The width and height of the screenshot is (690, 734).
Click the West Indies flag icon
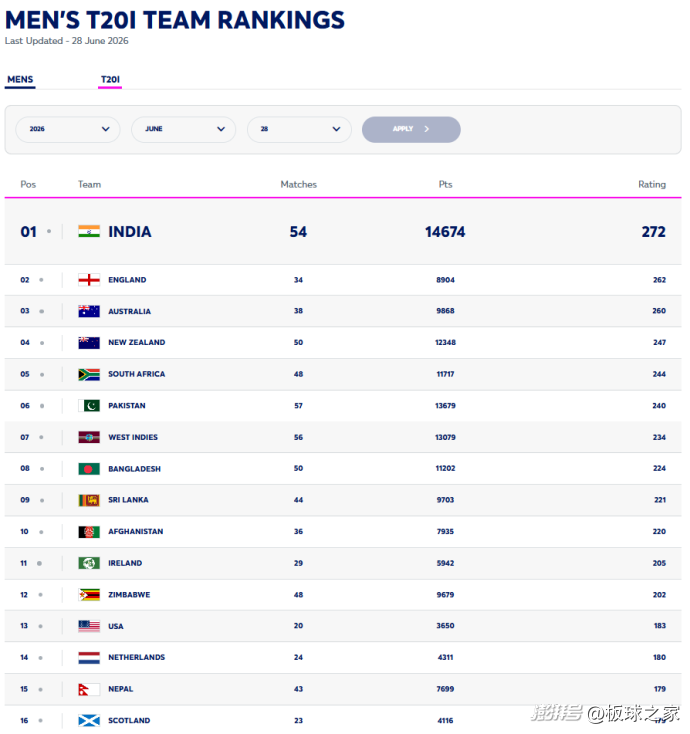[89, 437]
